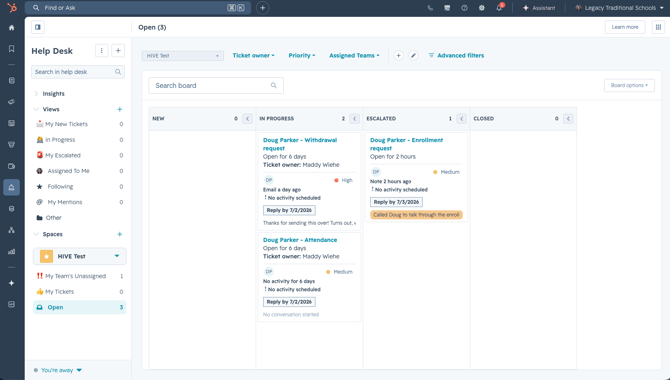Click Reply by 7/3/2026 on Enrollment ticket
Image resolution: width=670 pixels, height=380 pixels.
pos(396,202)
